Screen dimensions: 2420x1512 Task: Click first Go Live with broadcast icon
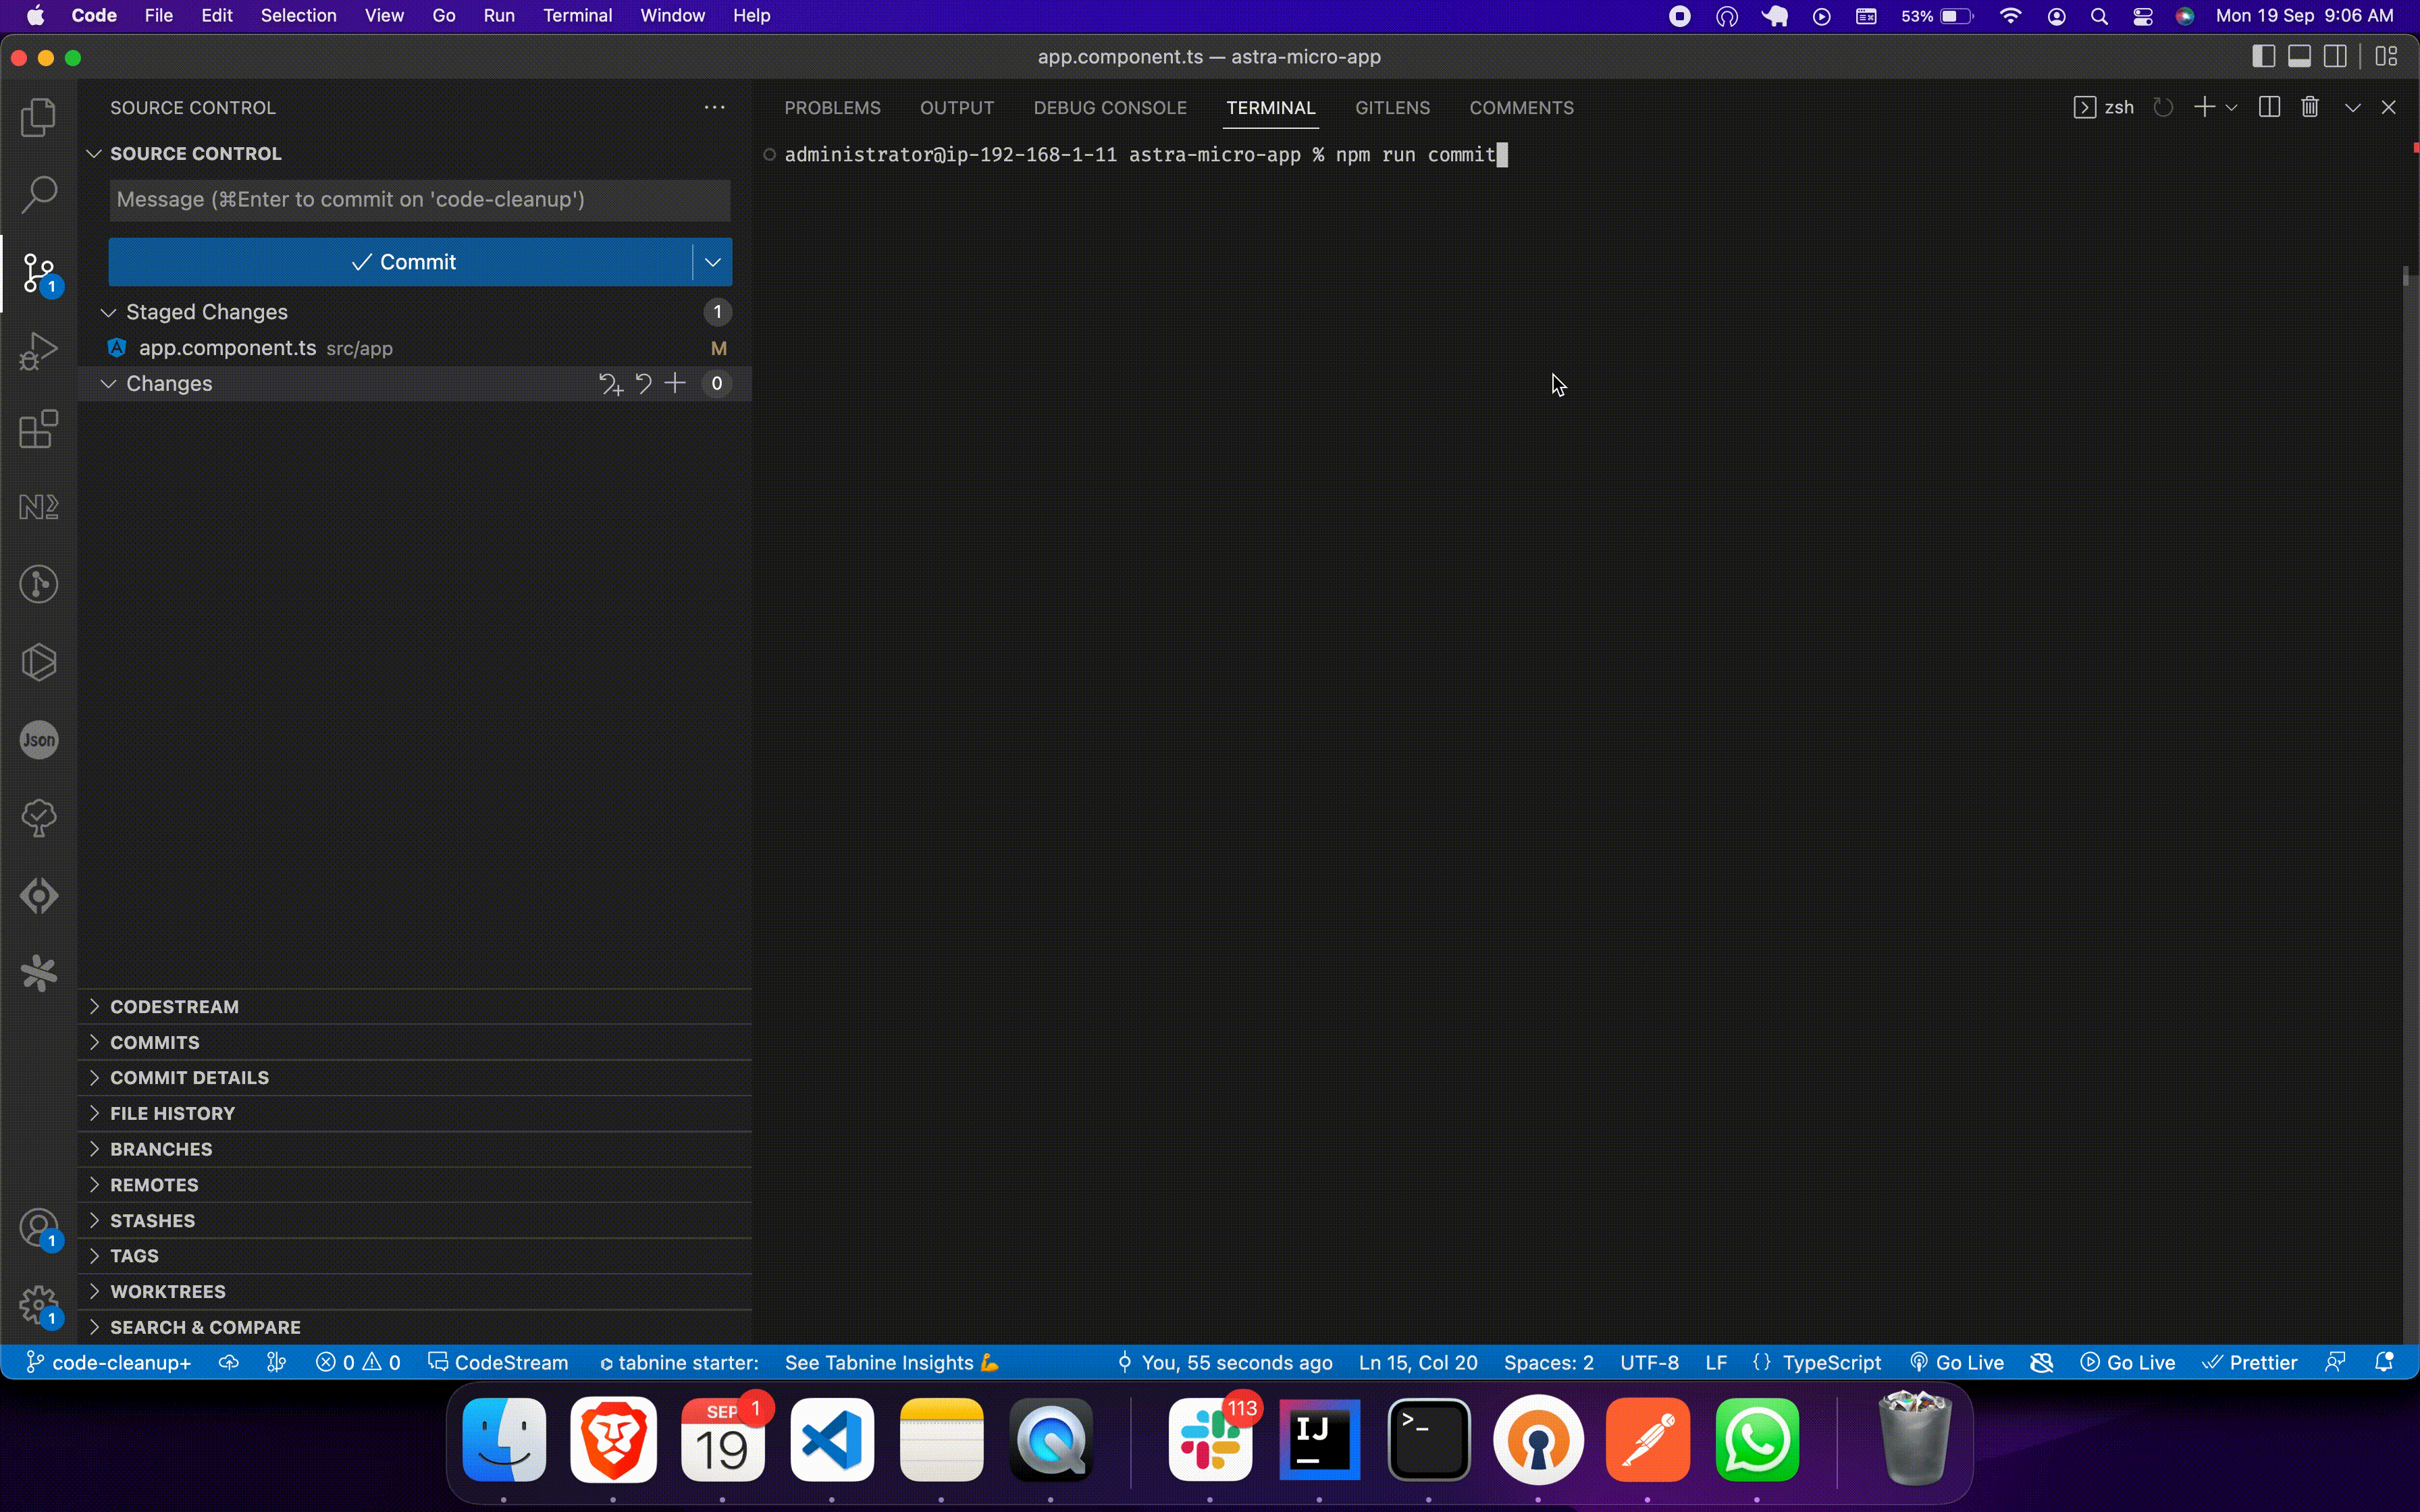[x=1957, y=1362]
